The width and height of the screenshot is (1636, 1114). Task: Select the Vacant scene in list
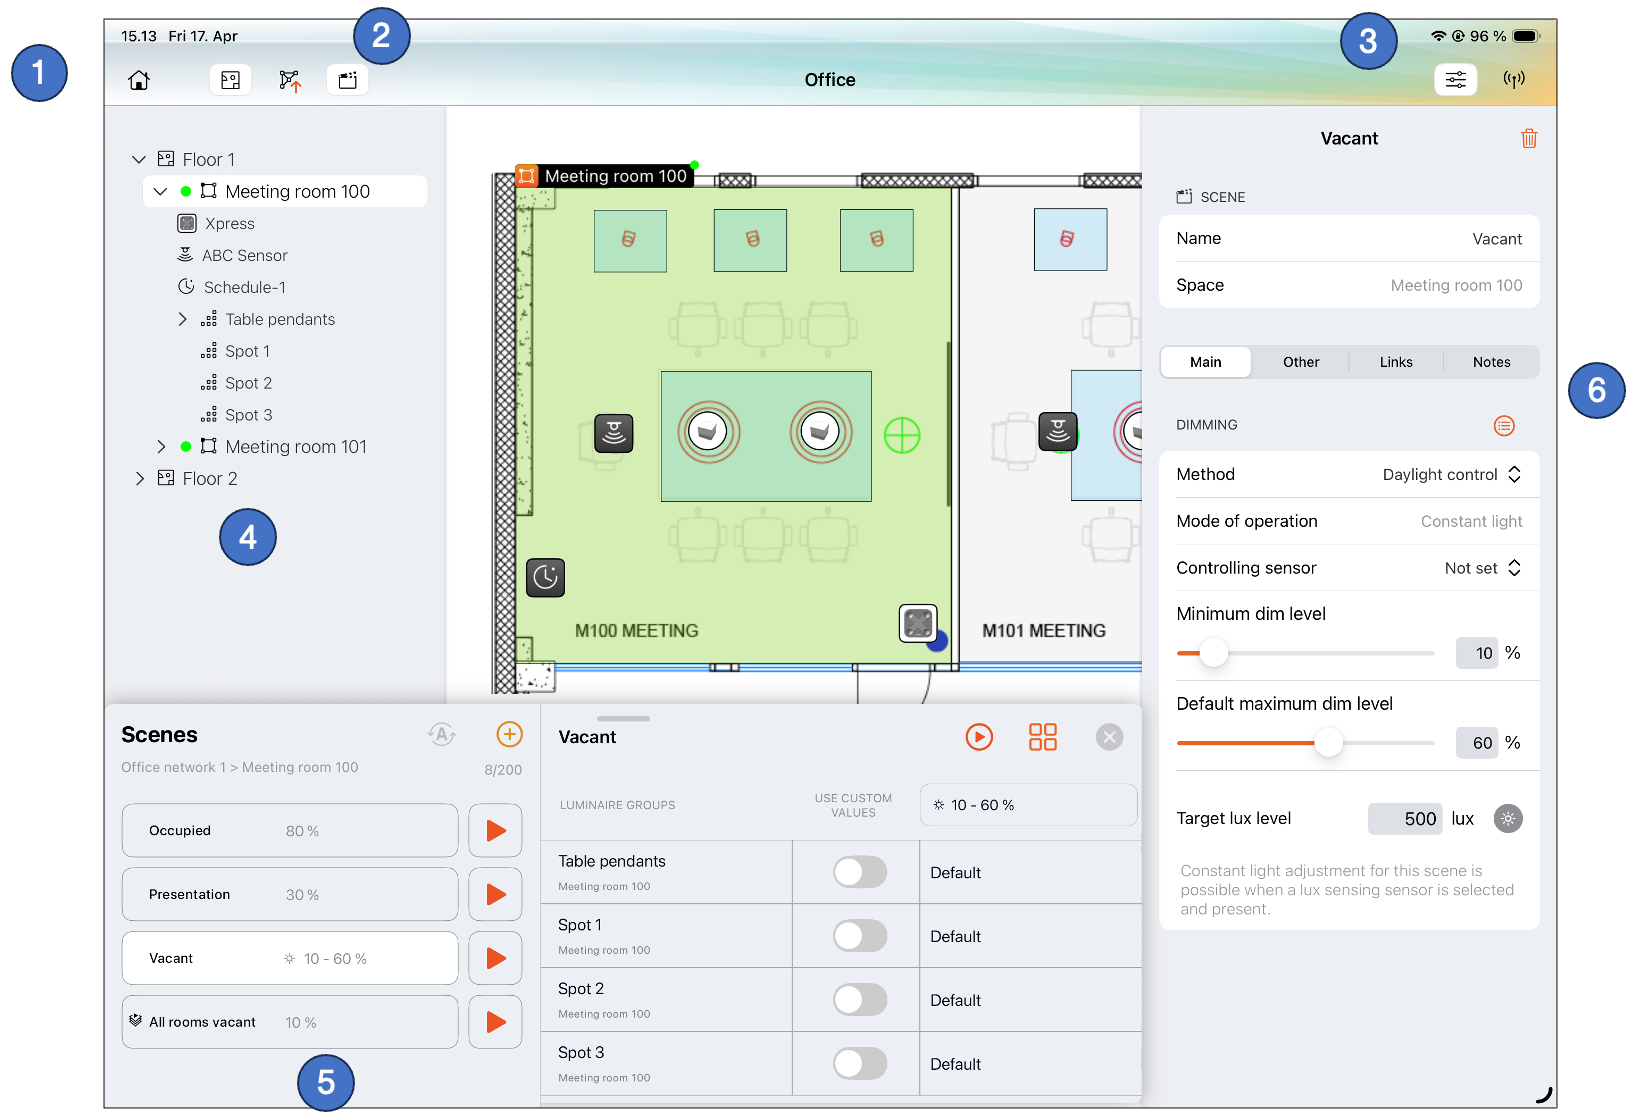click(x=290, y=958)
